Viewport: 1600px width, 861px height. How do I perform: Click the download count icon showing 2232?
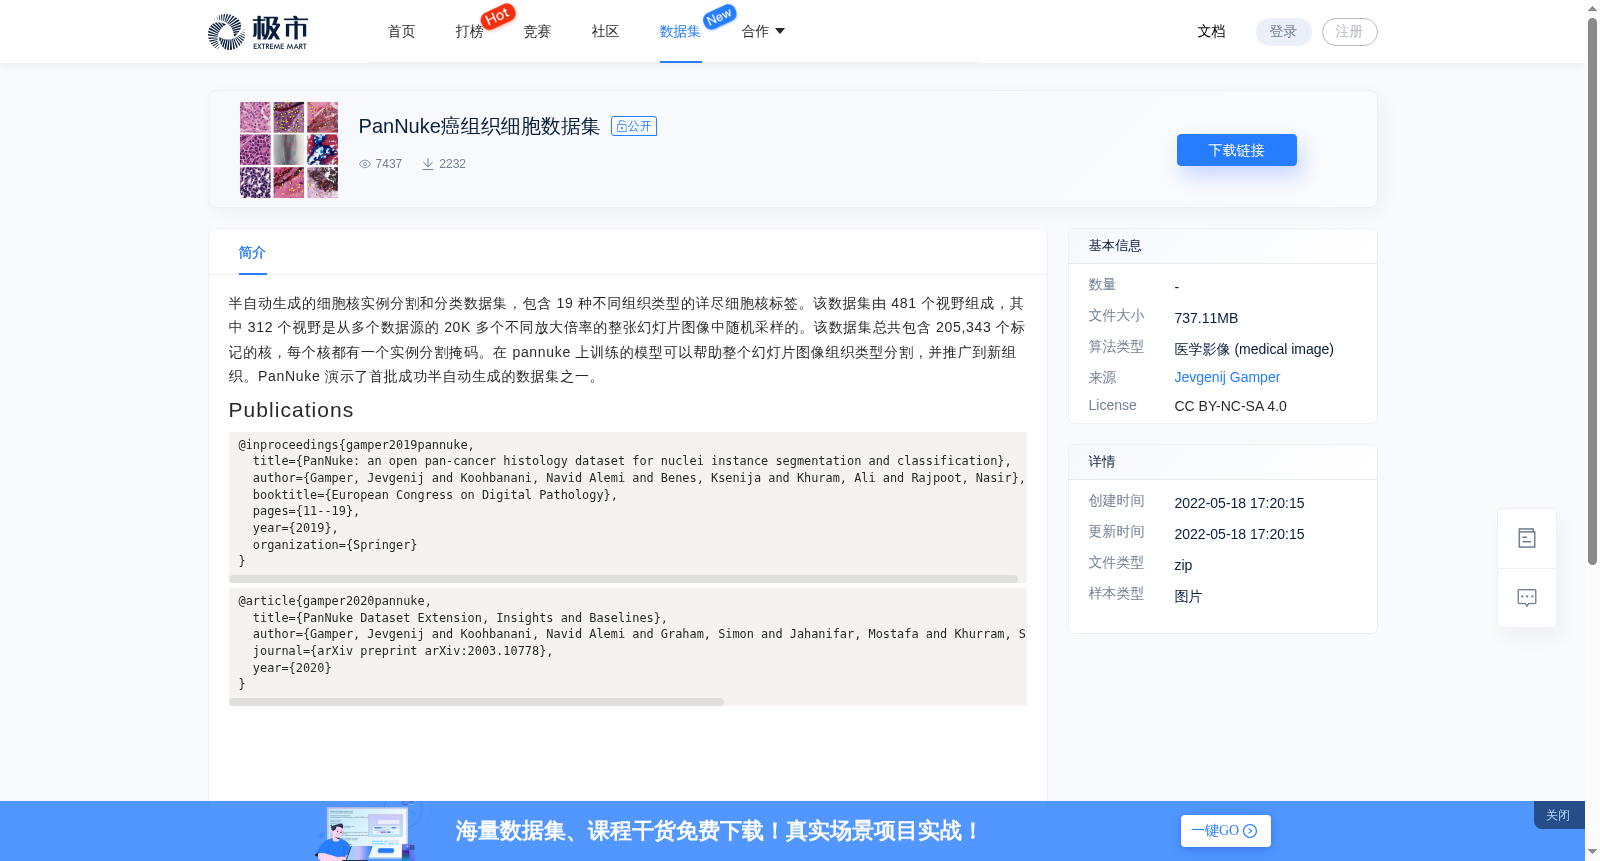tap(428, 164)
